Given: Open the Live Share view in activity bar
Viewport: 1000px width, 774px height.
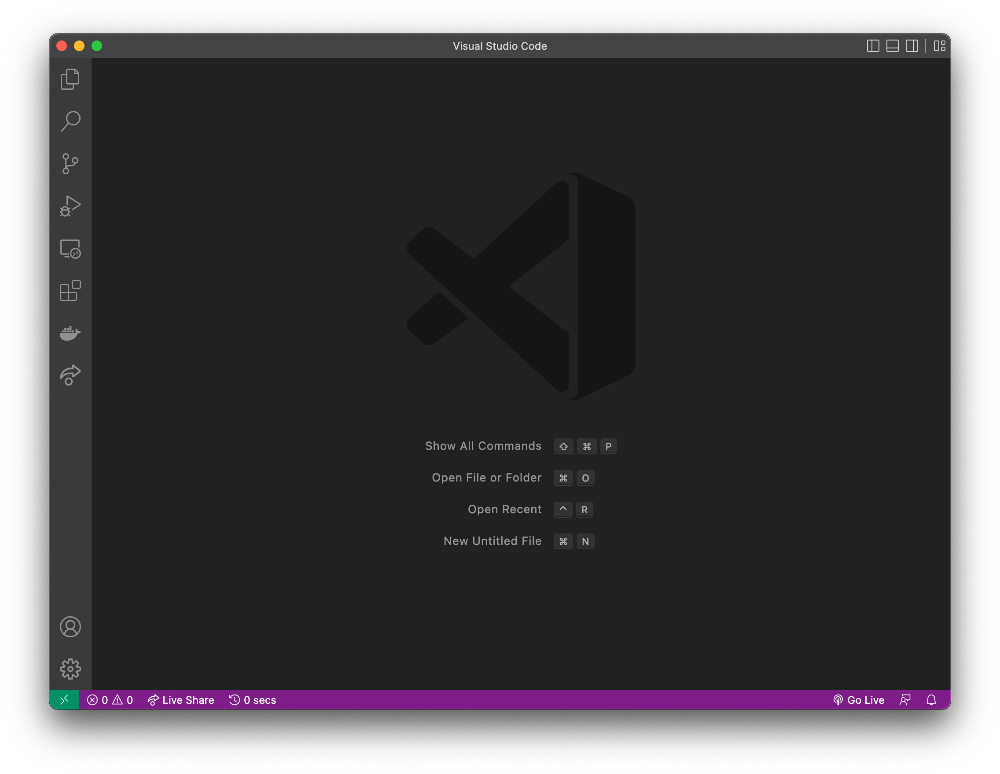Looking at the screenshot, I should [x=70, y=375].
